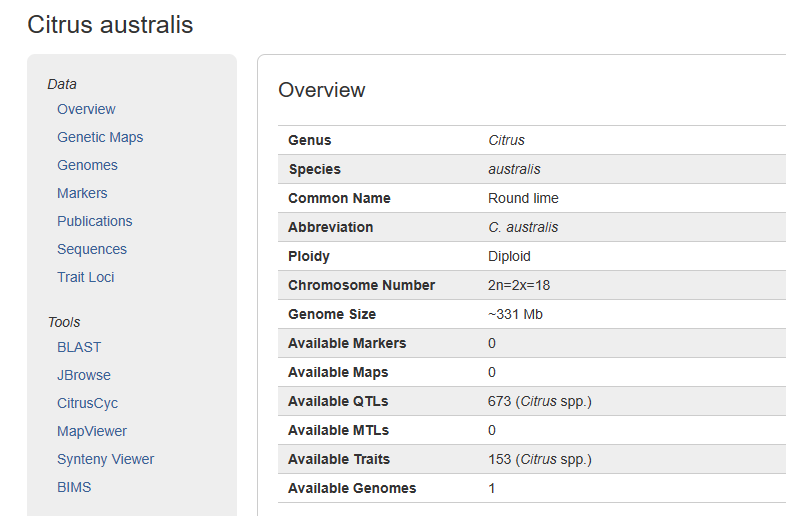Image resolution: width=786 pixels, height=516 pixels.
Task: Select Markers in the Data section
Action: click(82, 193)
